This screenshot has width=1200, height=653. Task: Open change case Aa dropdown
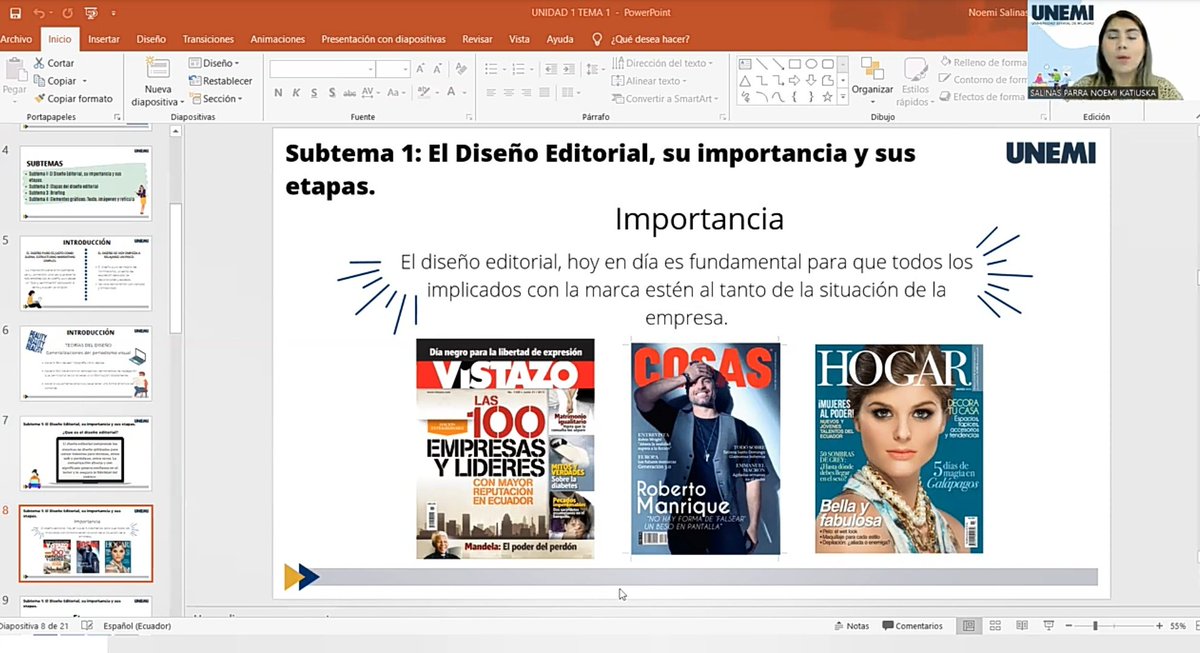point(396,93)
